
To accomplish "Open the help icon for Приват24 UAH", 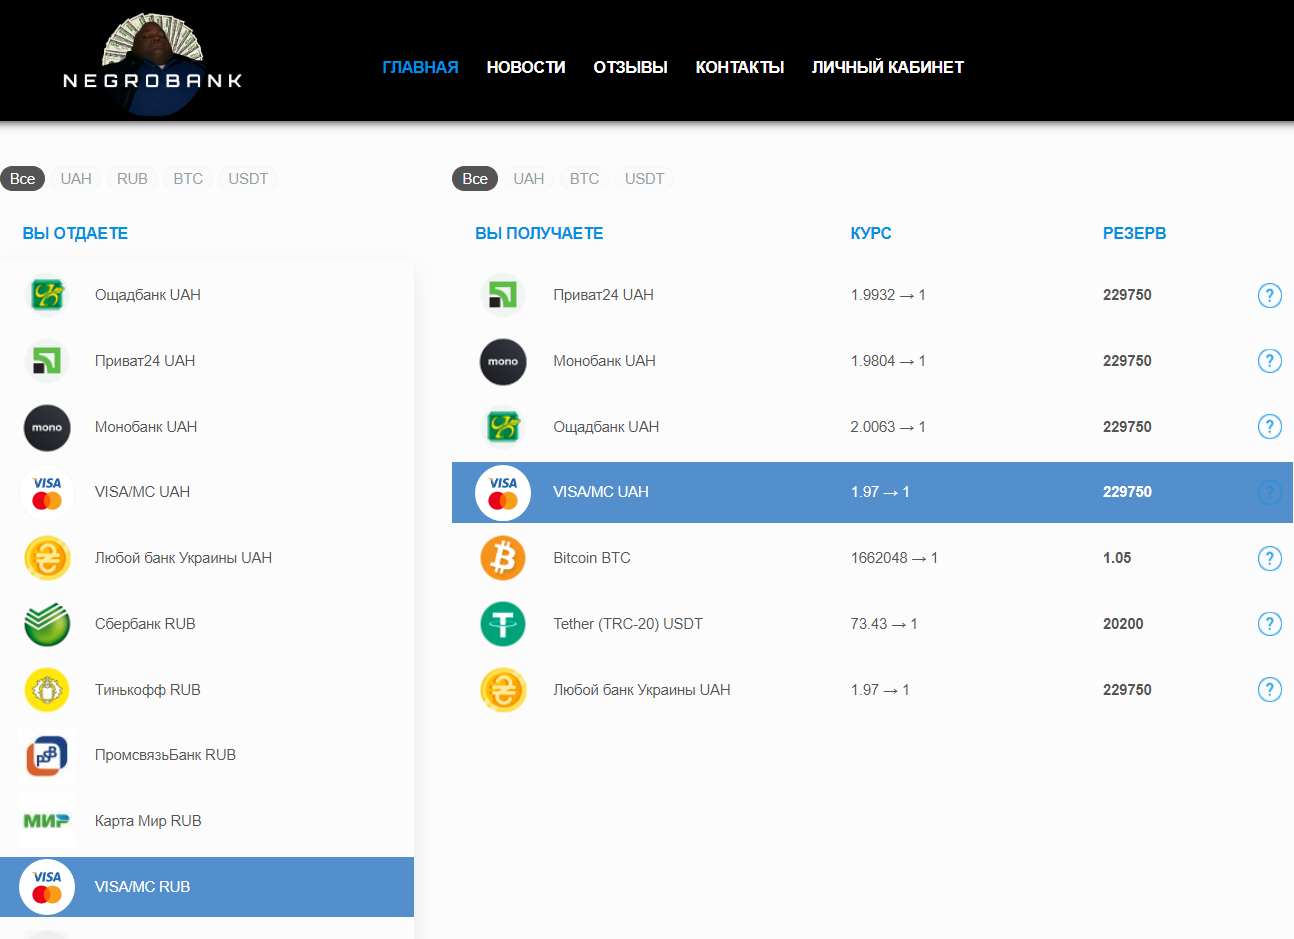I will coord(1269,295).
